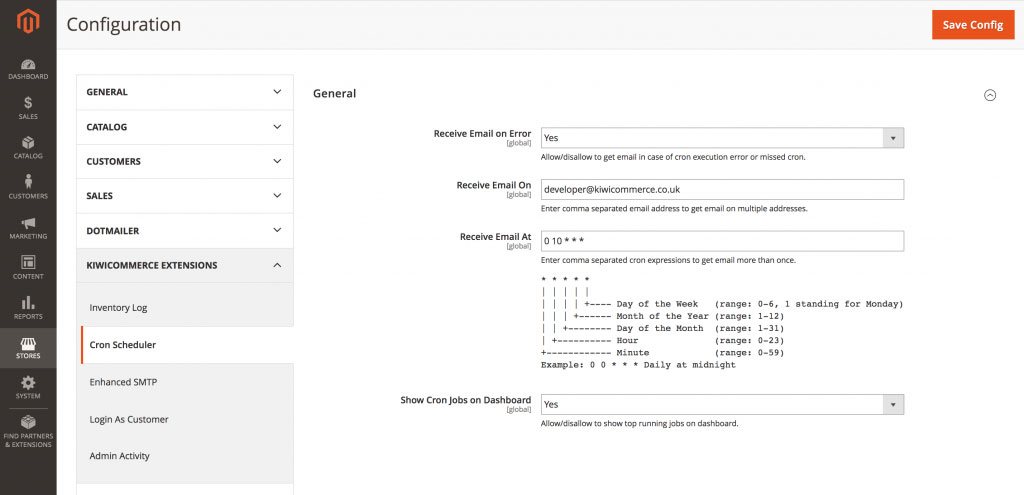Open the Reports bar chart icon
This screenshot has height=495, width=1024.
point(28,307)
